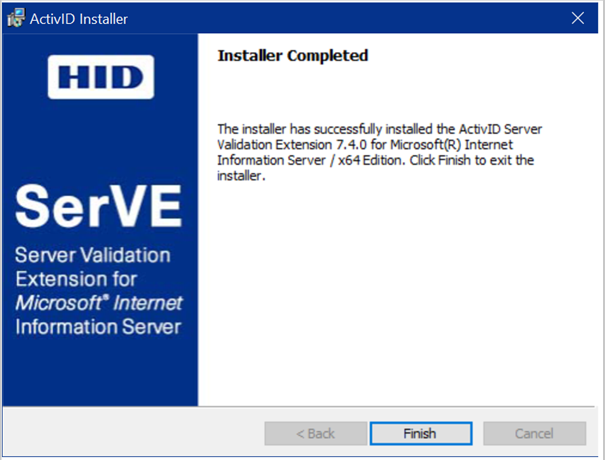Viewport: 605px width, 460px height.
Task: Click the SerVE product name graphic
Action: 98,206
